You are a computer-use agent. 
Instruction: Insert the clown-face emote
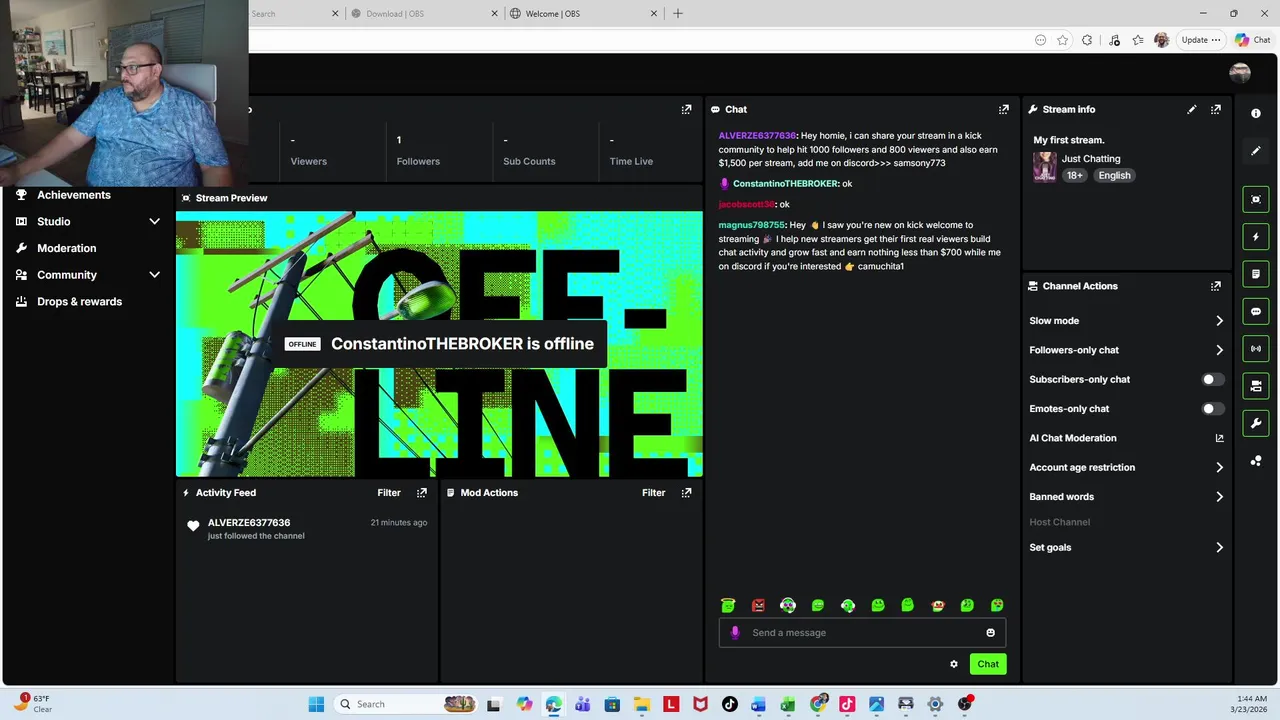click(x=938, y=605)
